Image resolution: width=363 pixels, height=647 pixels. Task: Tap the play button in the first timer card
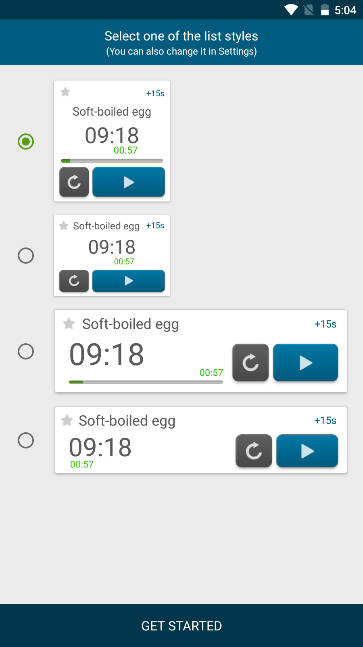[x=129, y=182]
